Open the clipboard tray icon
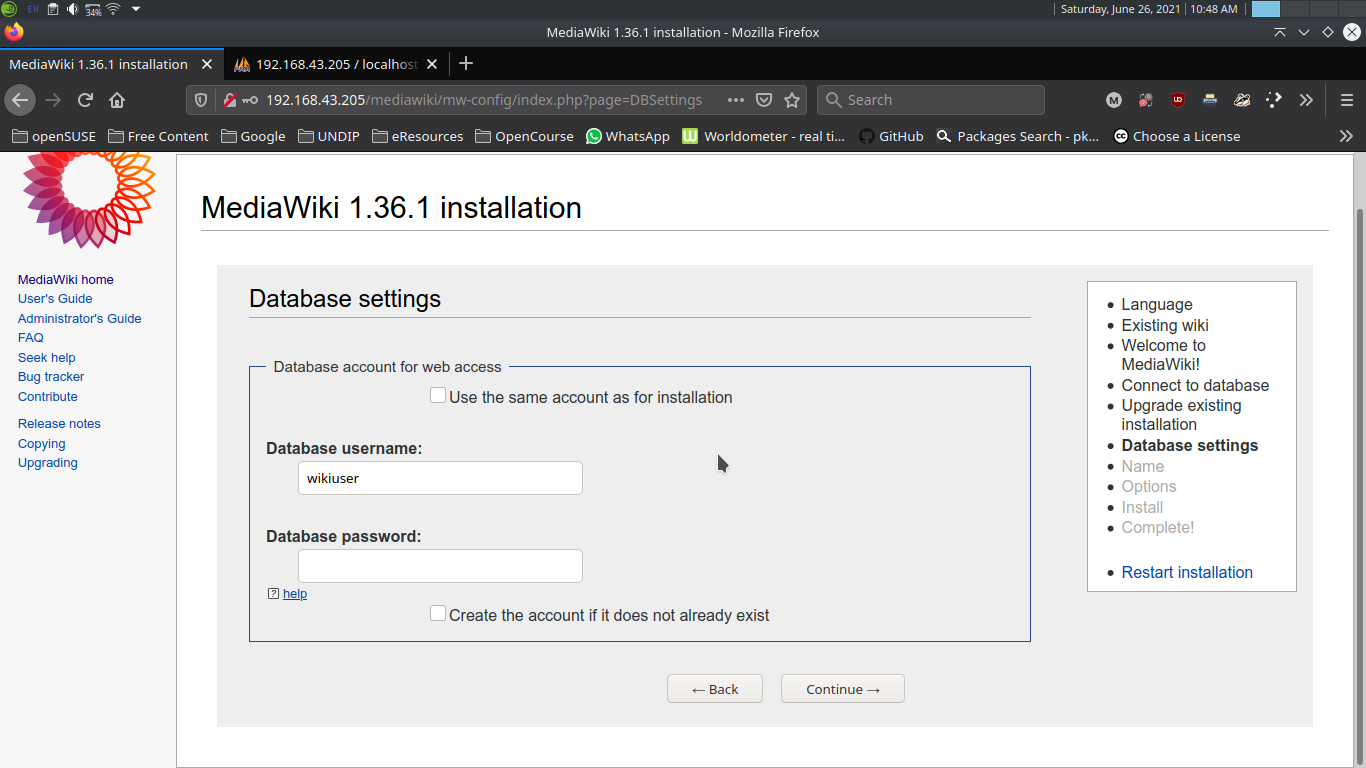Image resolution: width=1366 pixels, height=768 pixels. coord(53,9)
